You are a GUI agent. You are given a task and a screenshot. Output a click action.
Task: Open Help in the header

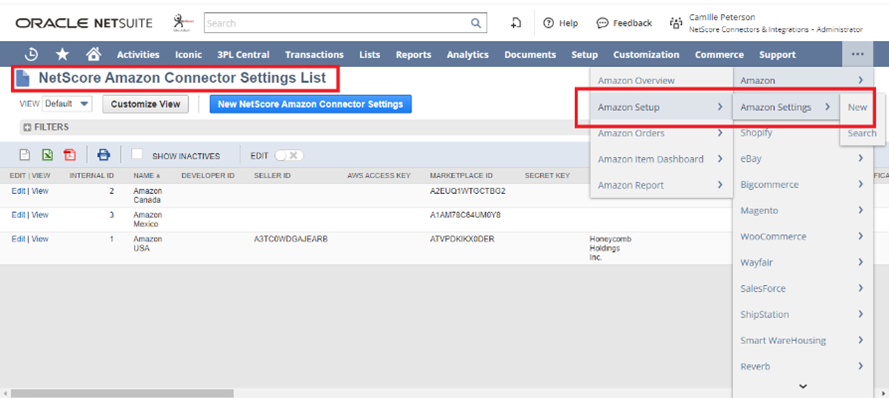(x=561, y=23)
